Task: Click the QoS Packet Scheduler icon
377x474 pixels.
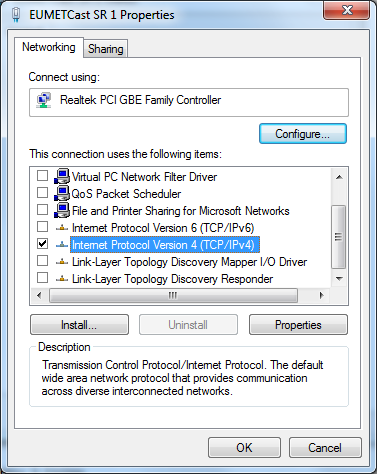Action: pos(62,193)
